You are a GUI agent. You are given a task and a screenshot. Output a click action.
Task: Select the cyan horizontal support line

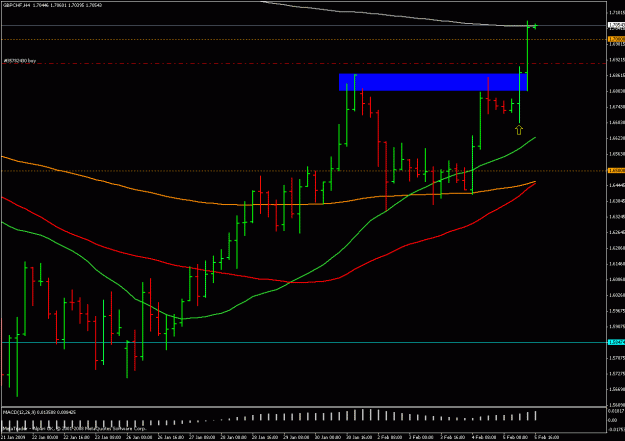point(303,343)
